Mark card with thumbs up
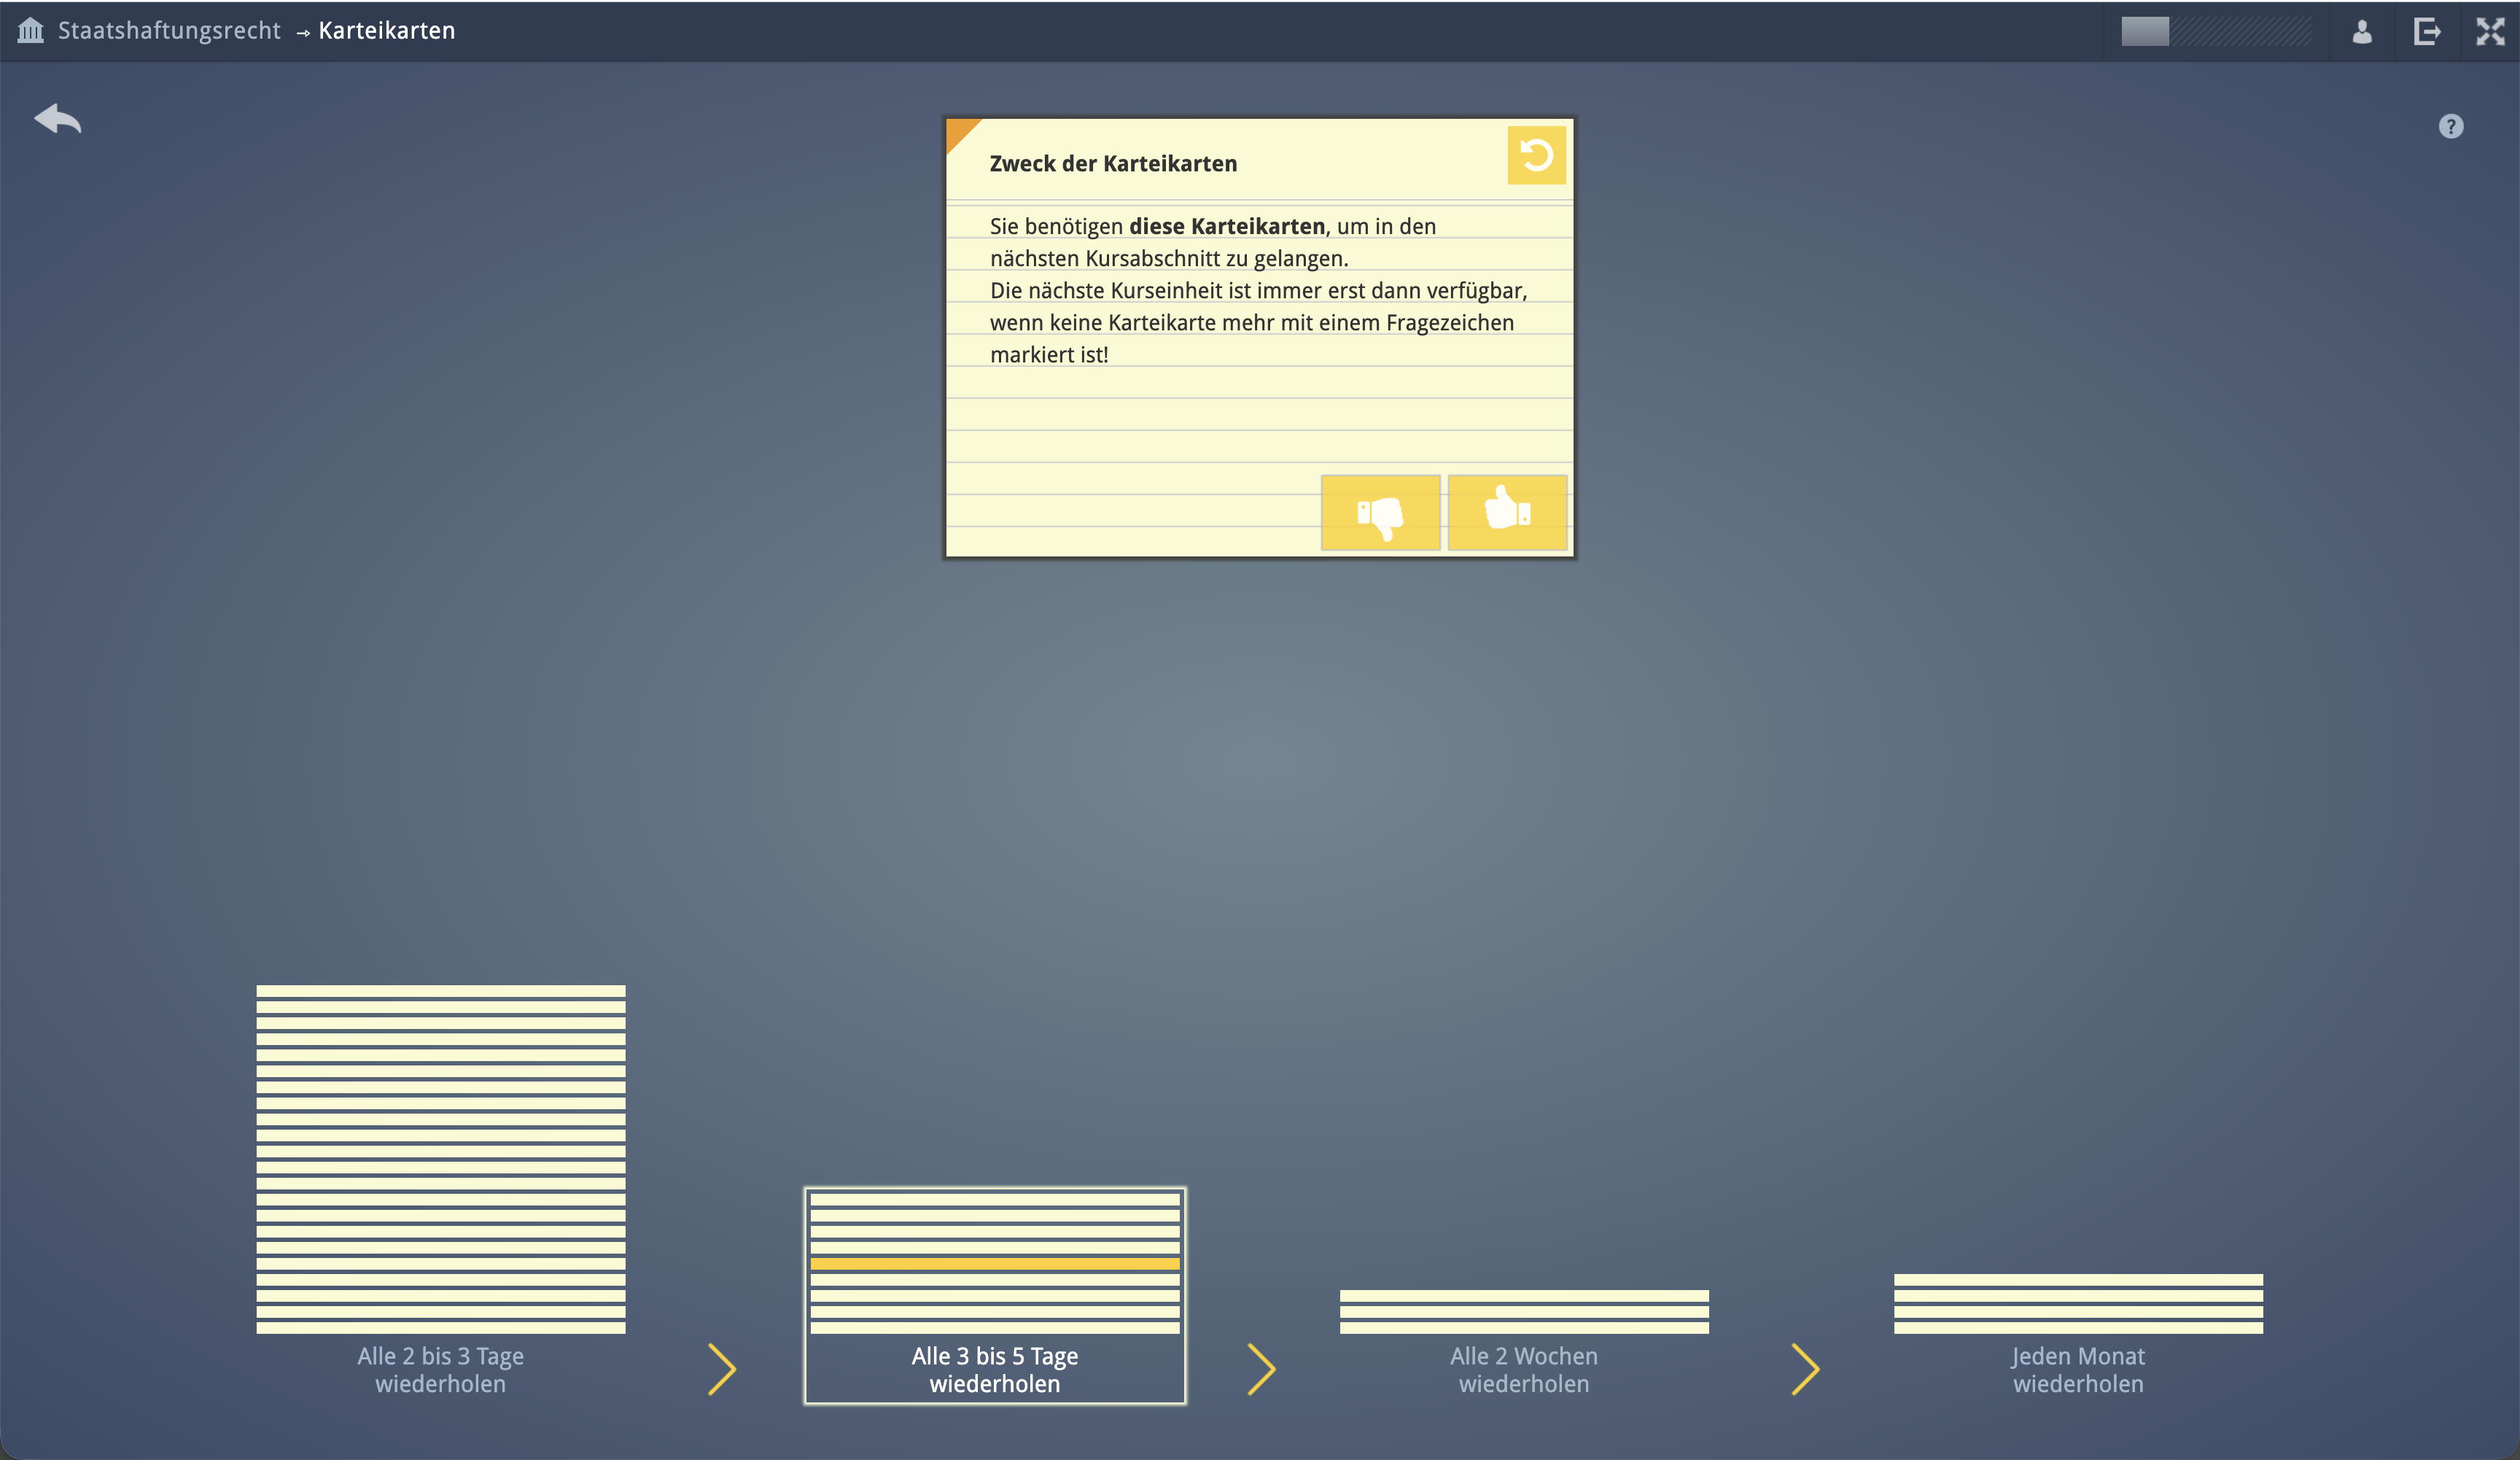This screenshot has height=1460, width=2520. coord(1507,513)
